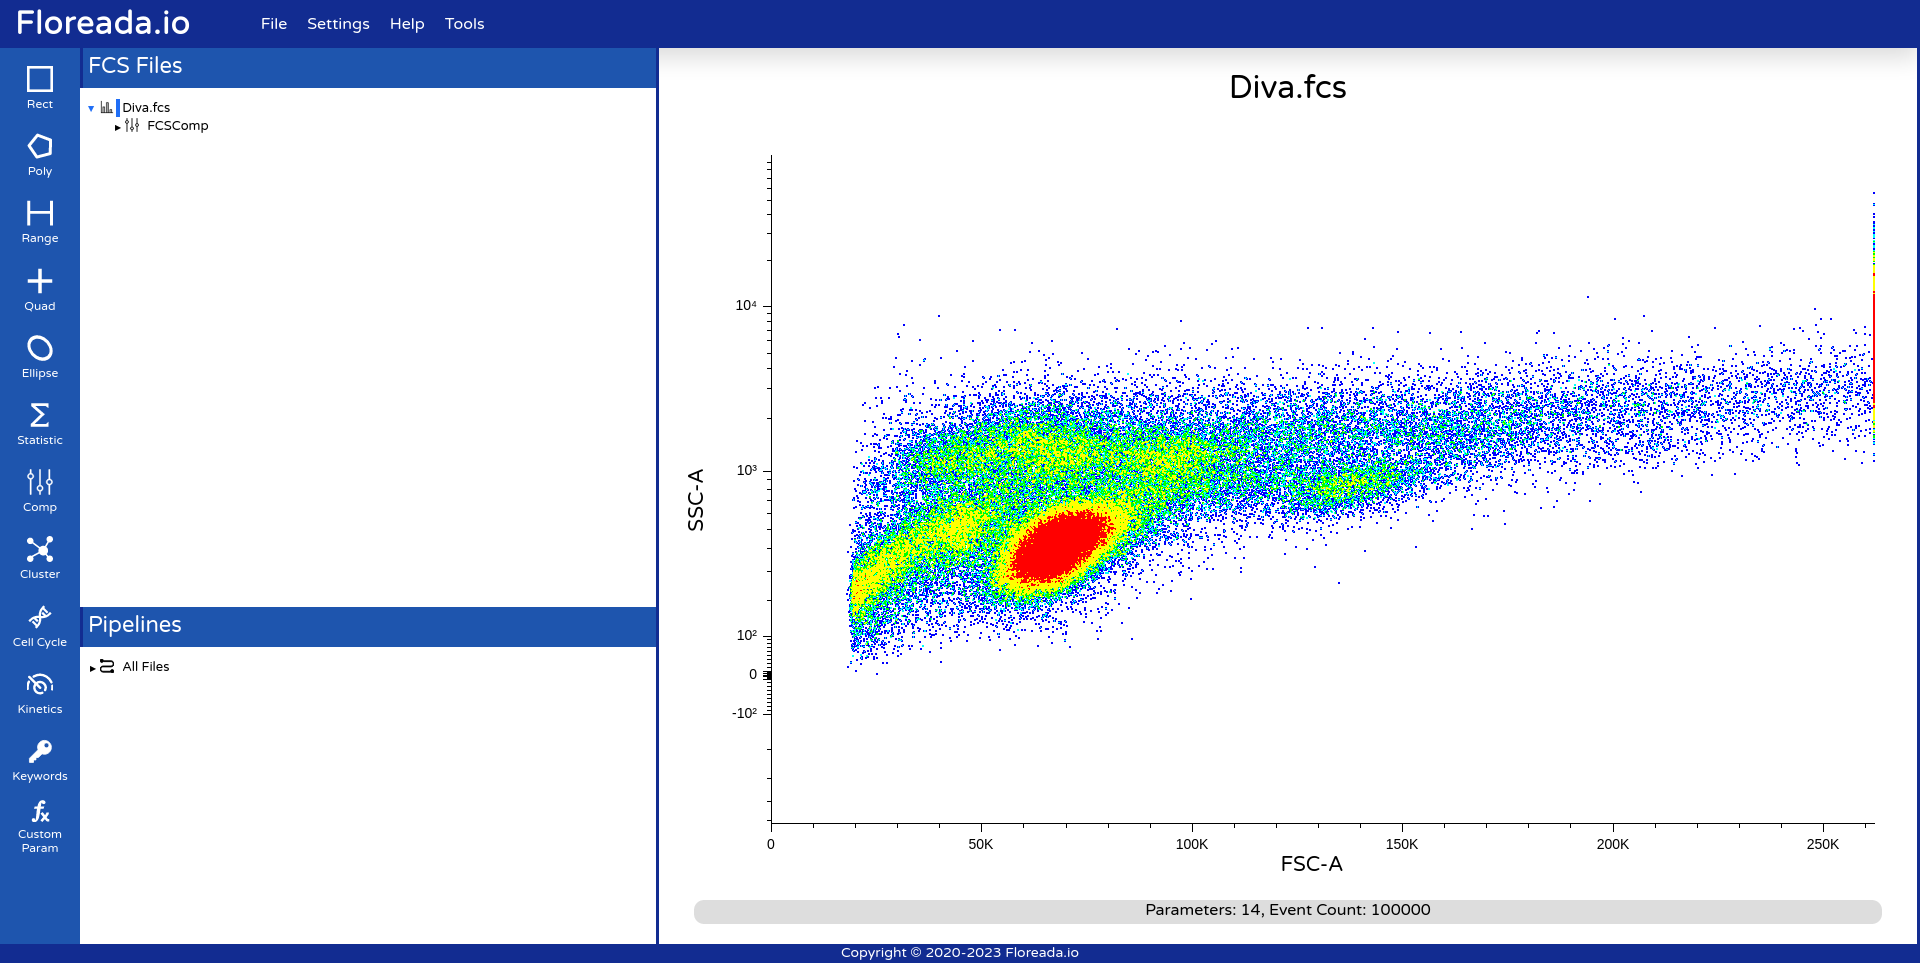The height and width of the screenshot is (963, 1920).
Task: Expand the All Files pipeline
Action: click(x=91, y=666)
